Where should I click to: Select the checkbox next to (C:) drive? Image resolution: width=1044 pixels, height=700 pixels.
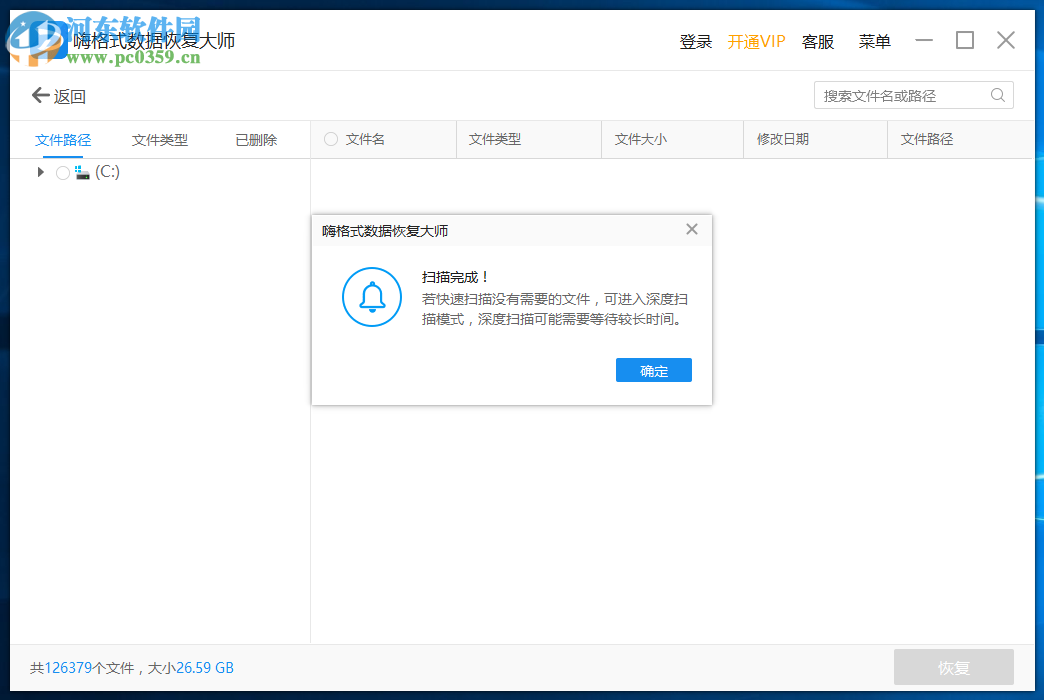(x=61, y=171)
